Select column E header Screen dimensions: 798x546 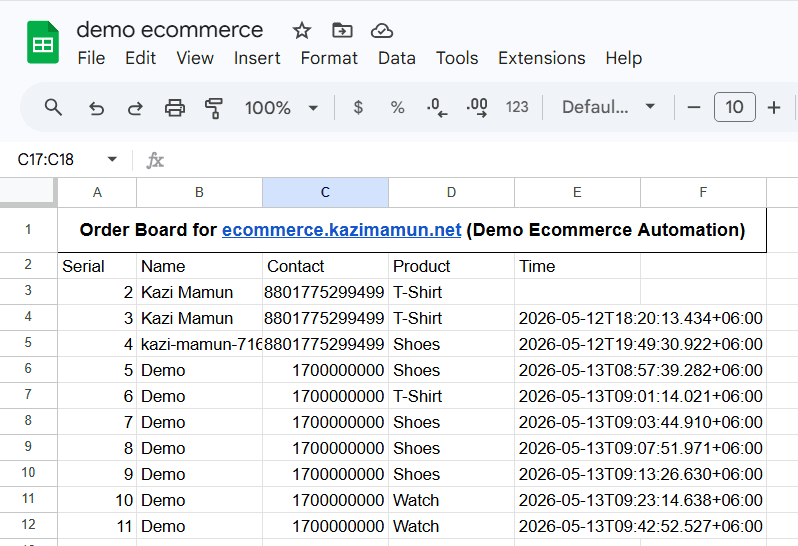[x=577, y=192]
